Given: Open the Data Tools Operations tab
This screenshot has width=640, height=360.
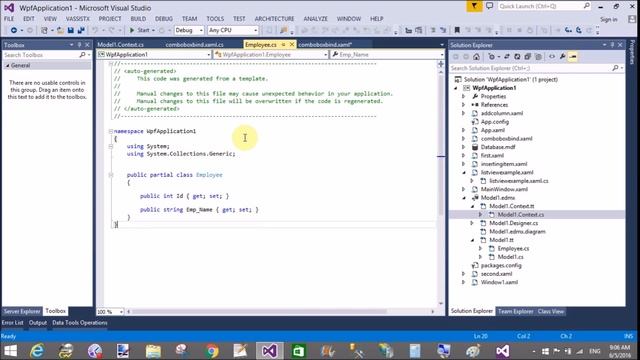Looking at the screenshot, I should [80, 322].
